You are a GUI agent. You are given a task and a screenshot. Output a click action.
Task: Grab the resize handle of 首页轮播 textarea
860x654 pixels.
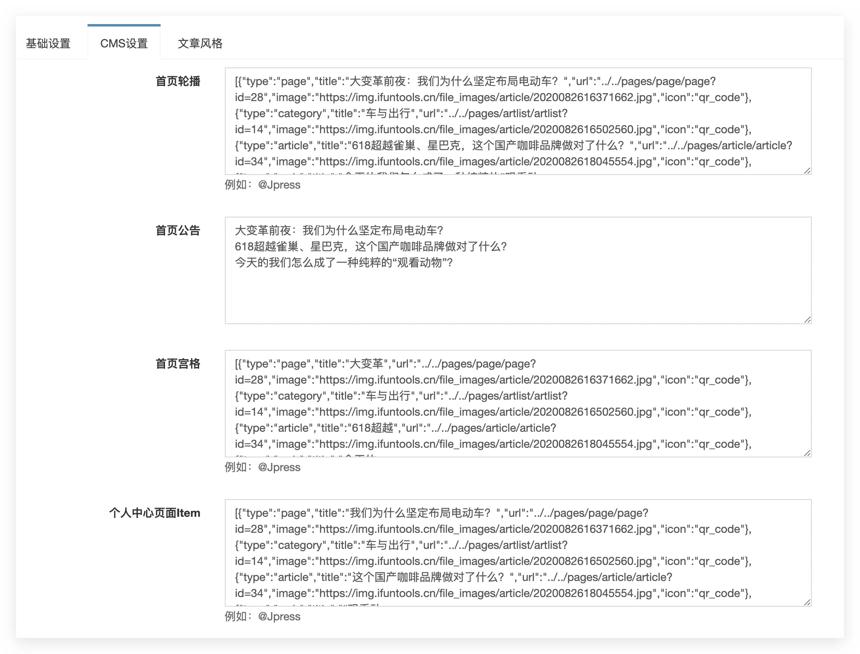click(x=807, y=171)
